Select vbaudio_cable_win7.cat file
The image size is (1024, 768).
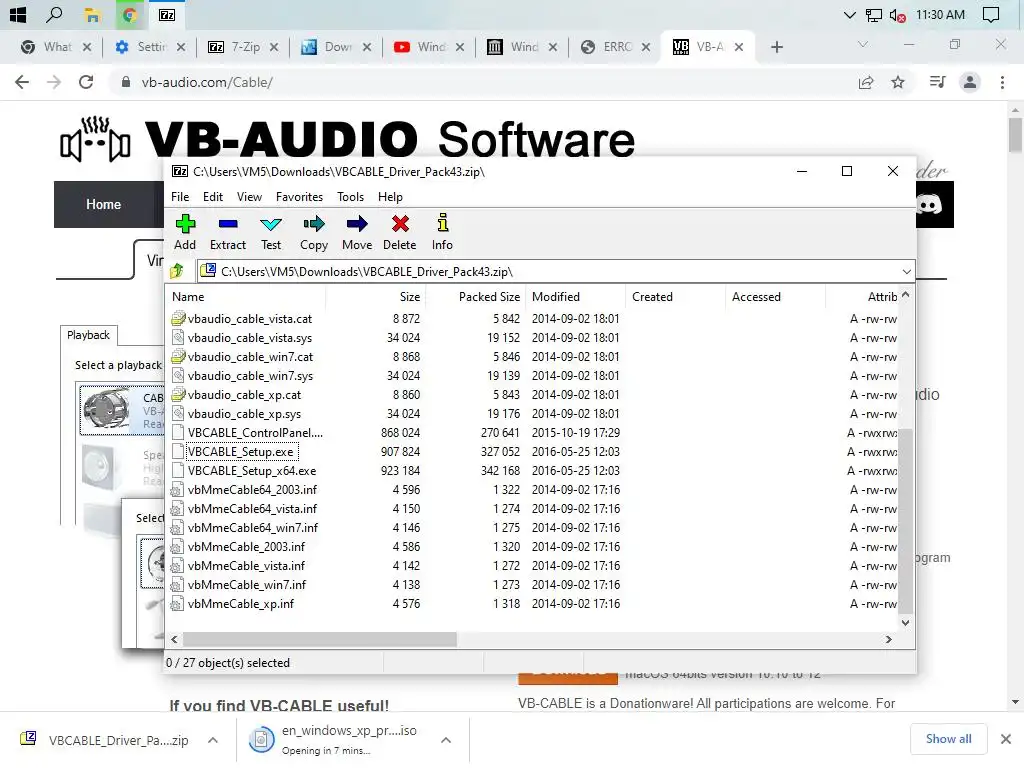click(250, 357)
